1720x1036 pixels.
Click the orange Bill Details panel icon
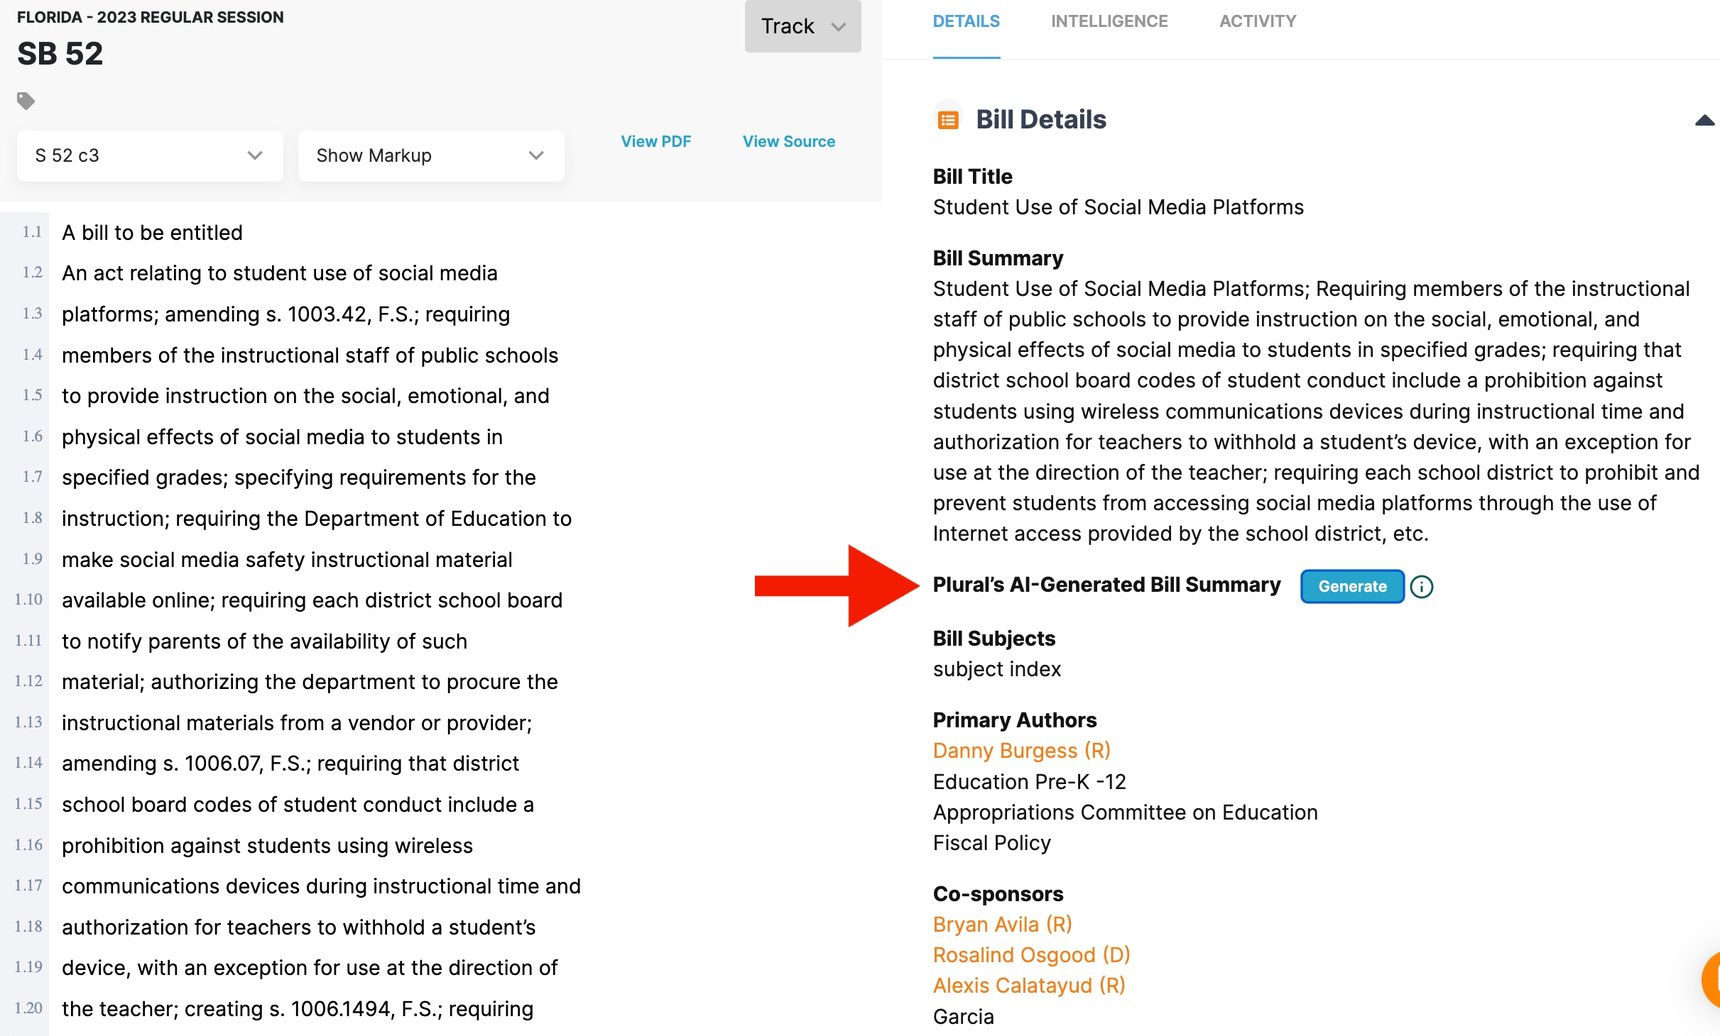tap(948, 117)
